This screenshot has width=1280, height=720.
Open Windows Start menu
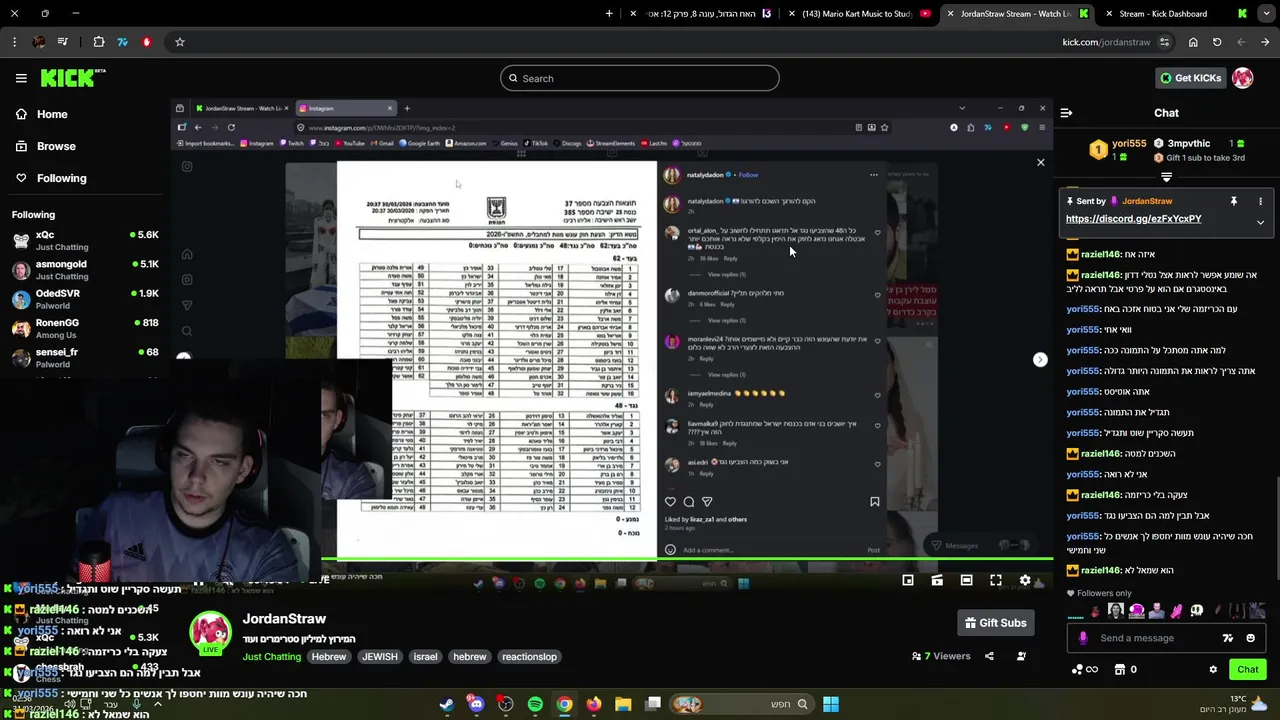point(830,704)
